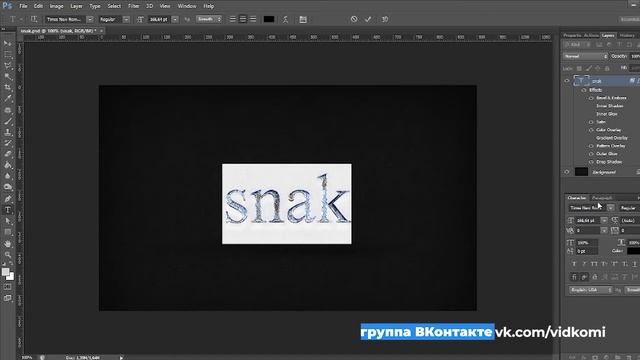Toggle text orientation in options bar

[34, 19]
